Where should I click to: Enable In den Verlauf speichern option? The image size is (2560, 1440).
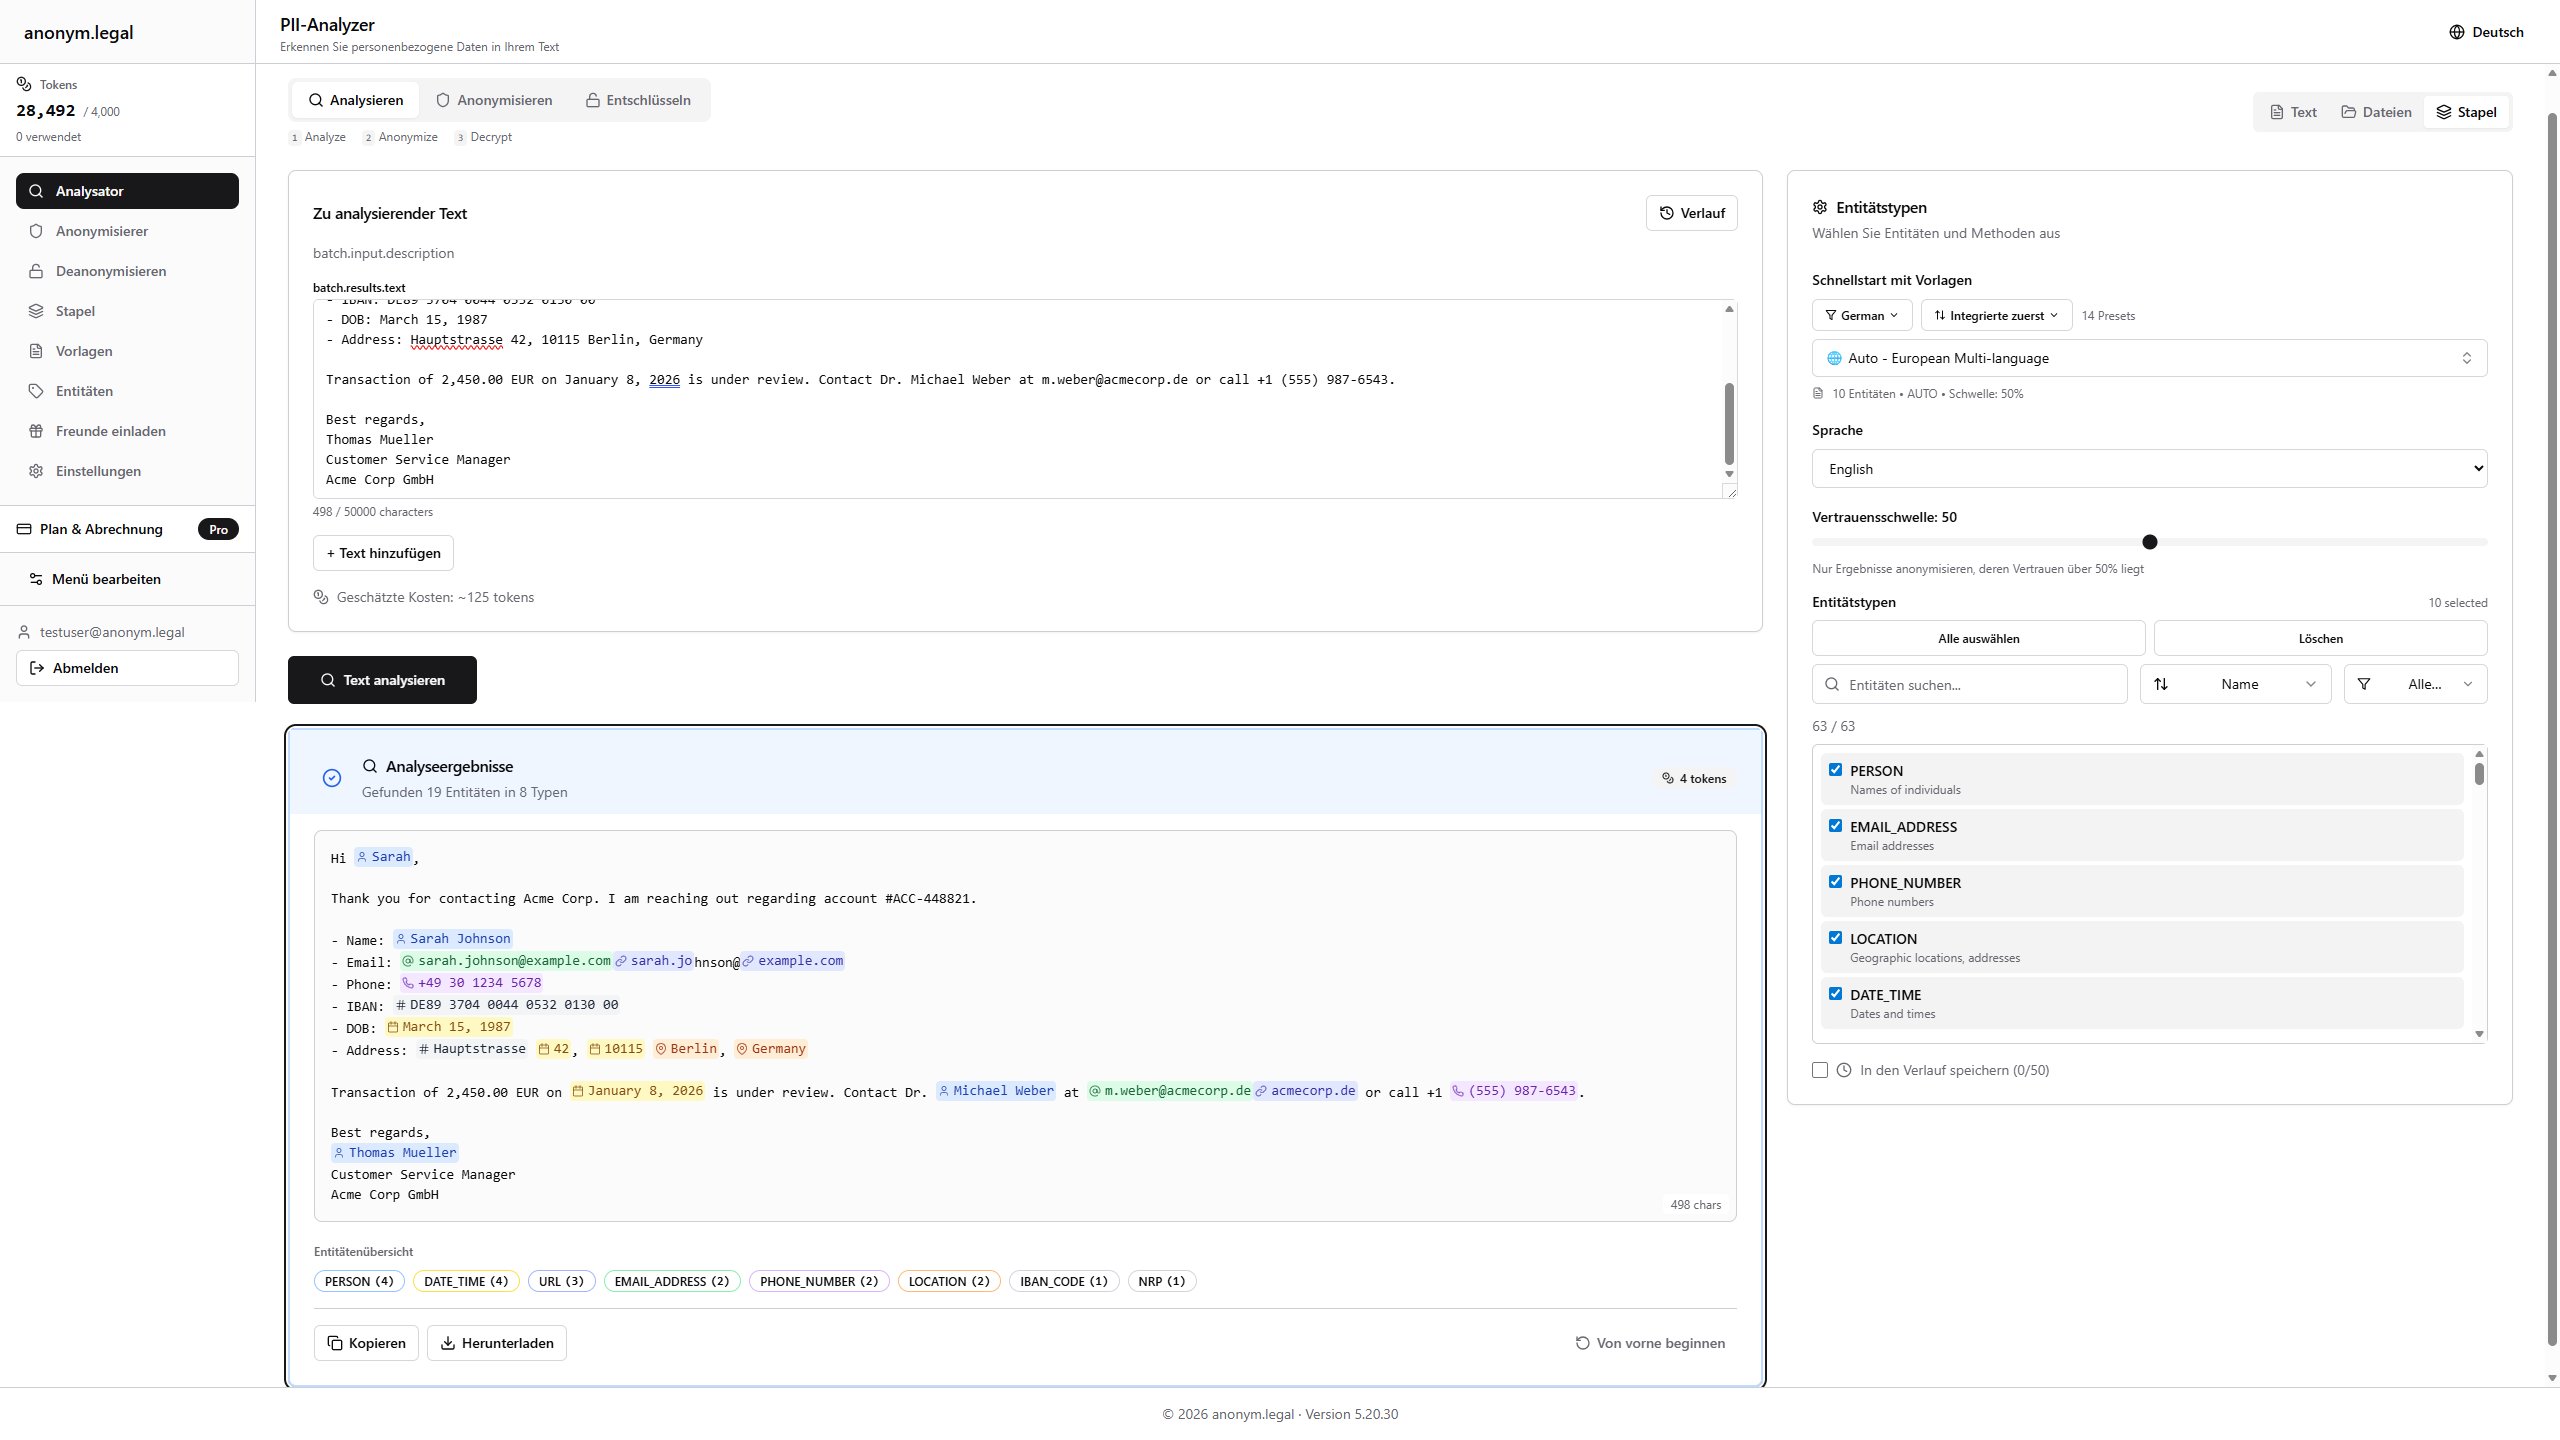pos(1818,1069)
